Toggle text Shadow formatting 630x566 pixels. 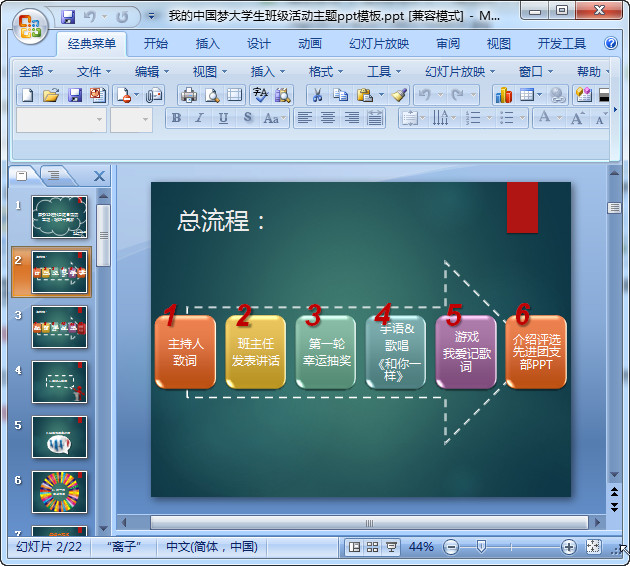(x=248, y=118)
